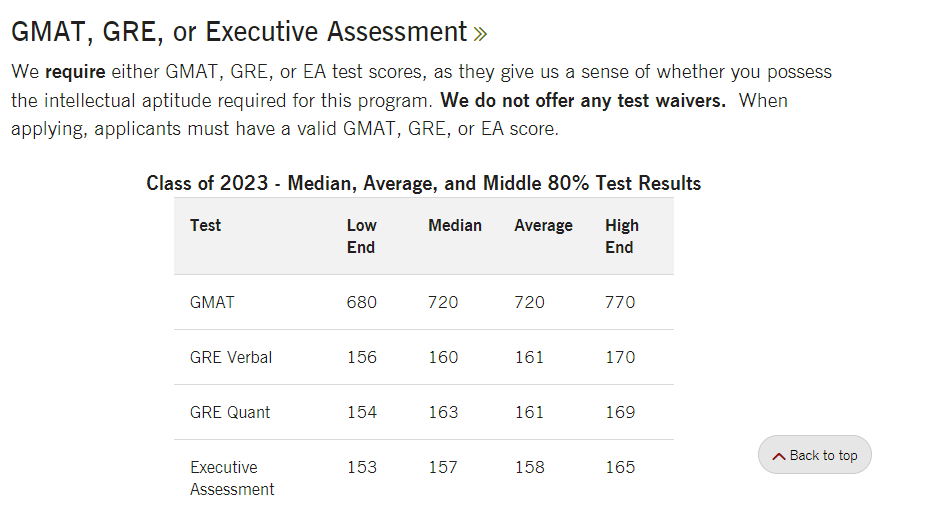
Task: Select the GRE Quant row label
Action: (229, 412)
